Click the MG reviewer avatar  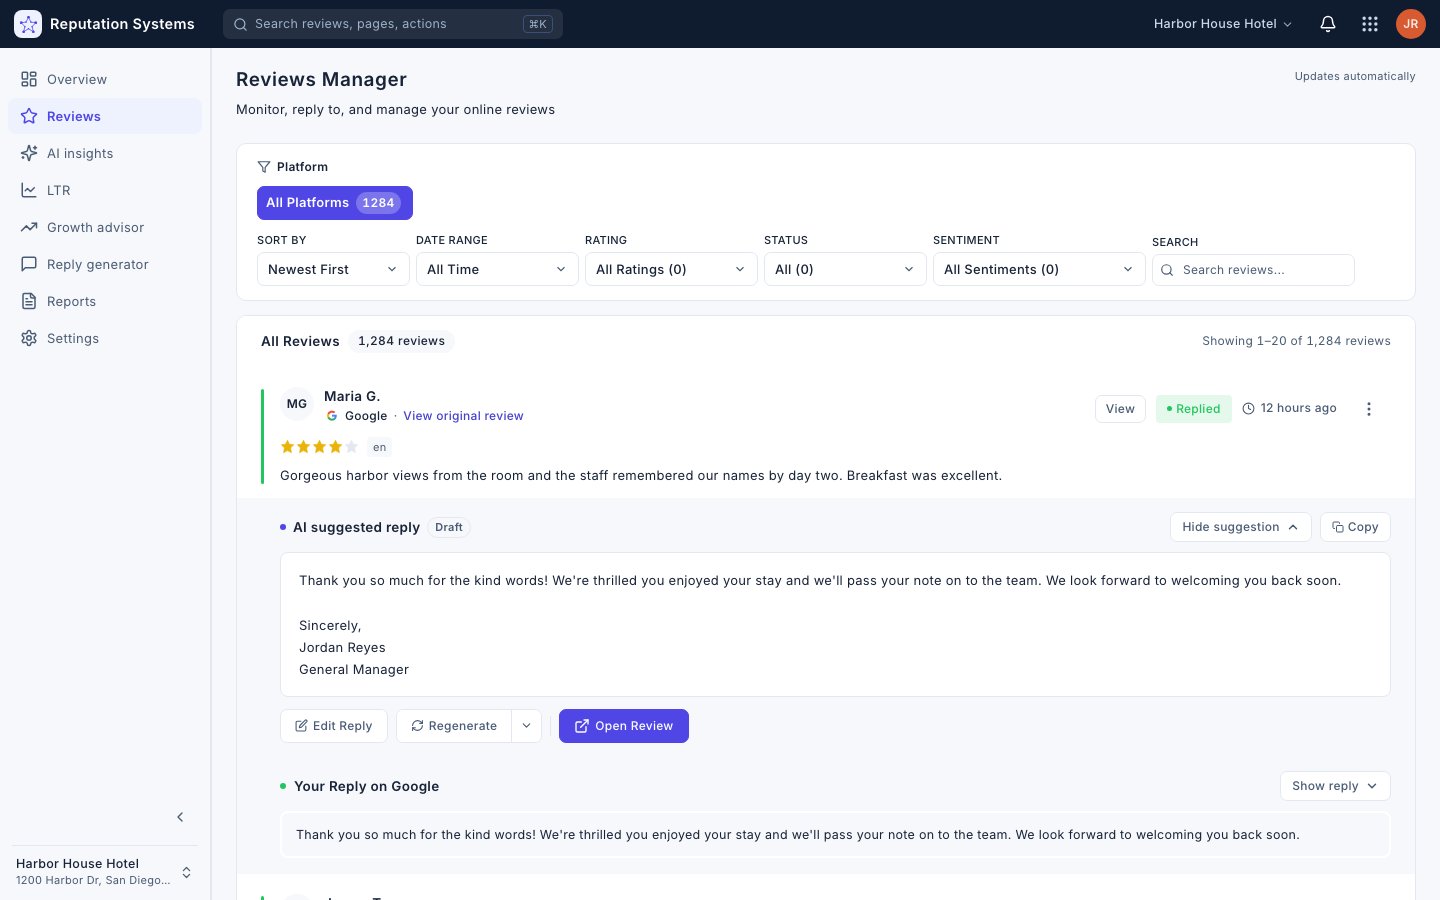[297, 404]
